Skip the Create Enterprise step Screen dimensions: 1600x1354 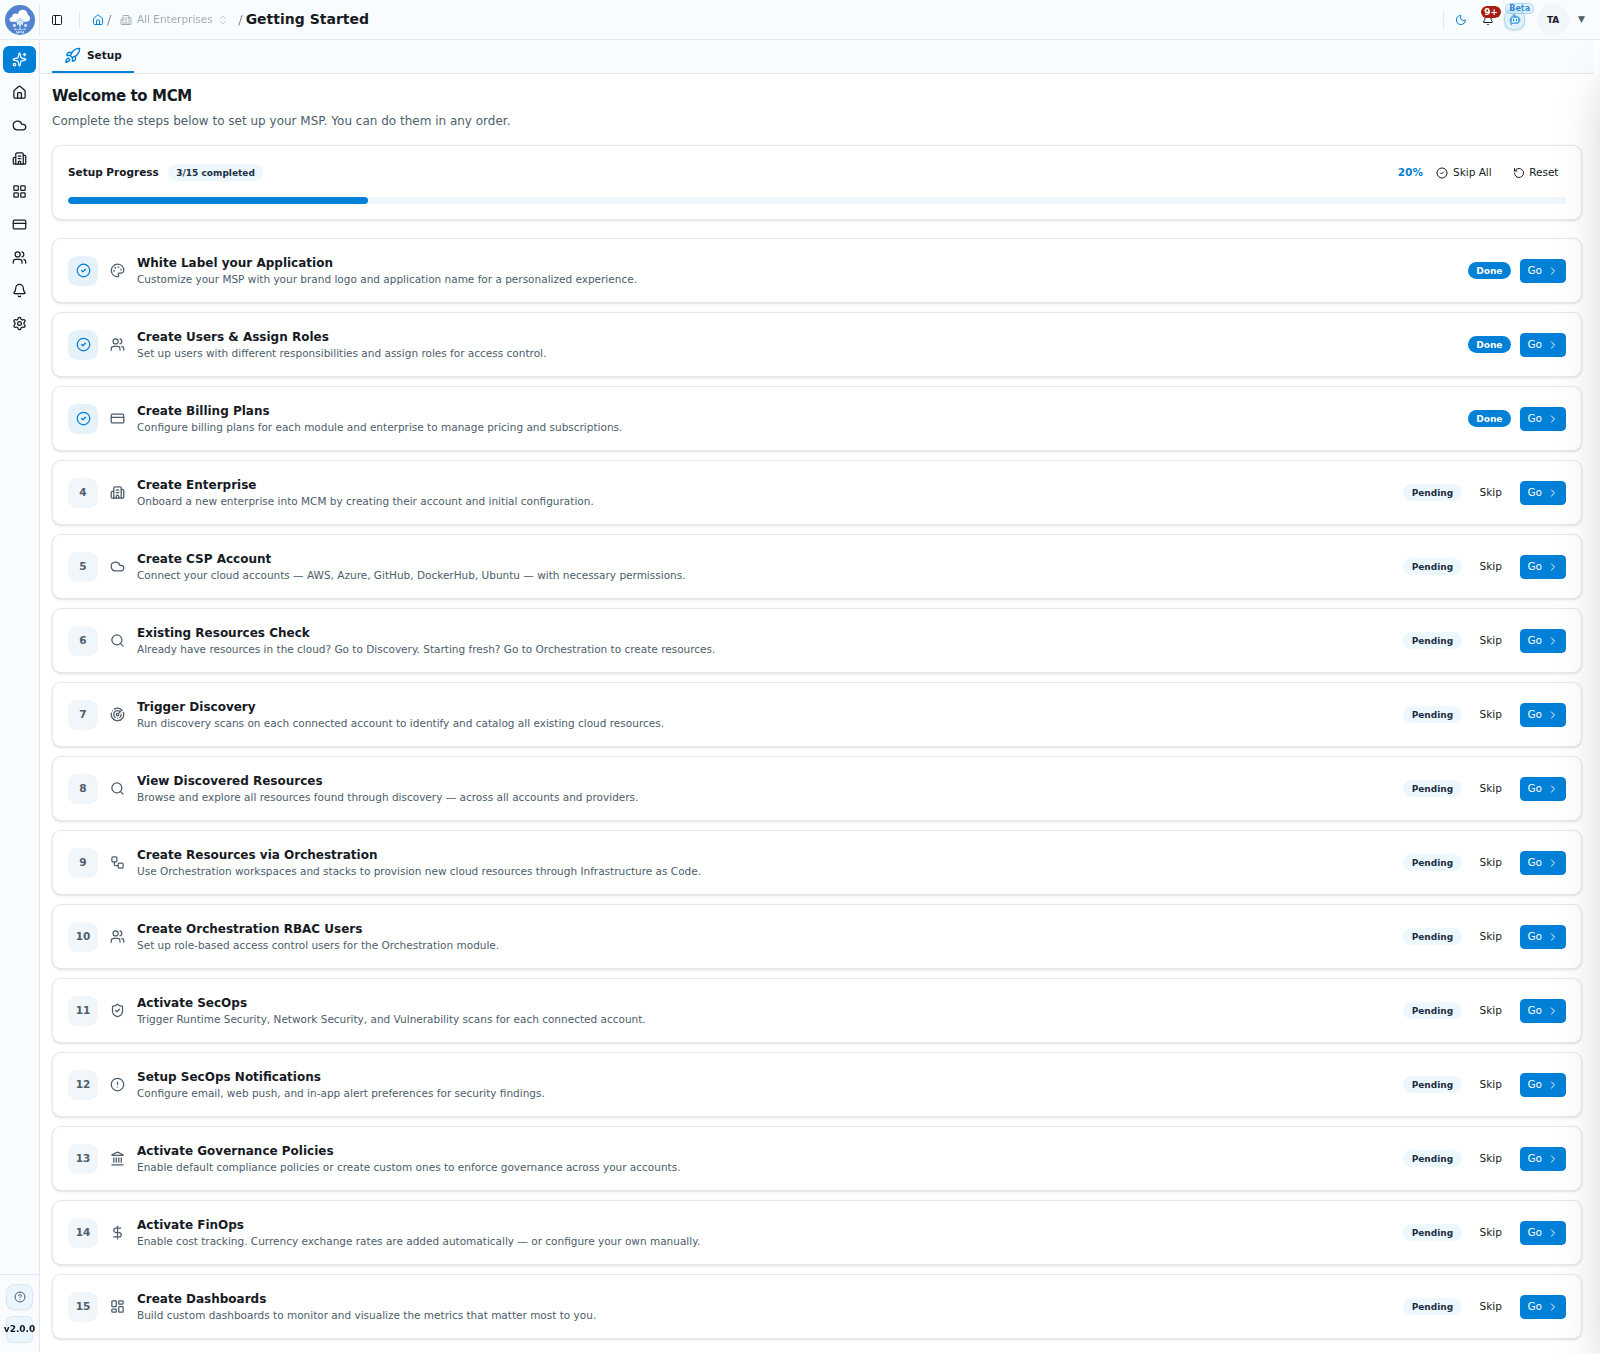[x=1490, y=493]
